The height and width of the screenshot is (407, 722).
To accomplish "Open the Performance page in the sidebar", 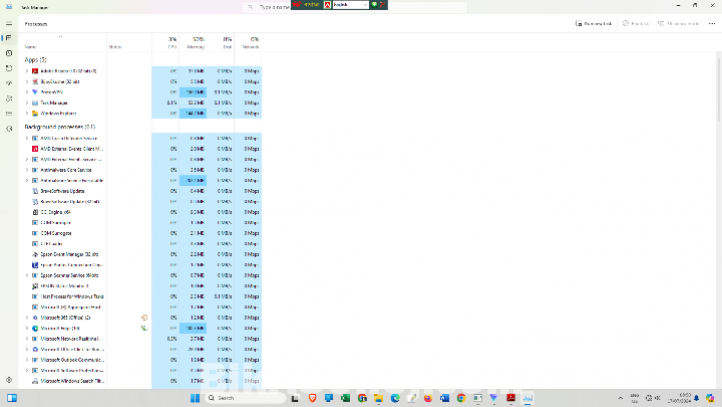I will coord(9,53).
